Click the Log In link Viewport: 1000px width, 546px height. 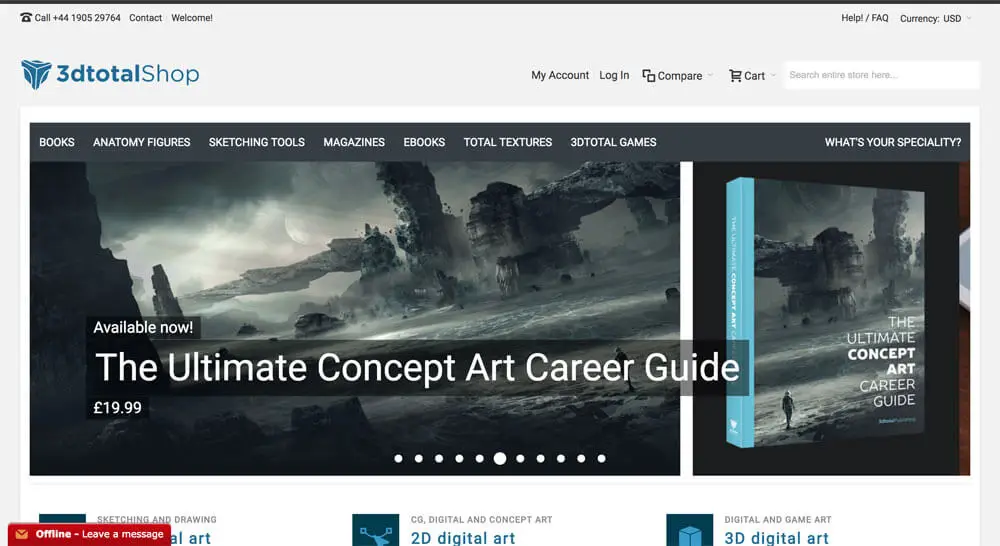point(614,75)
